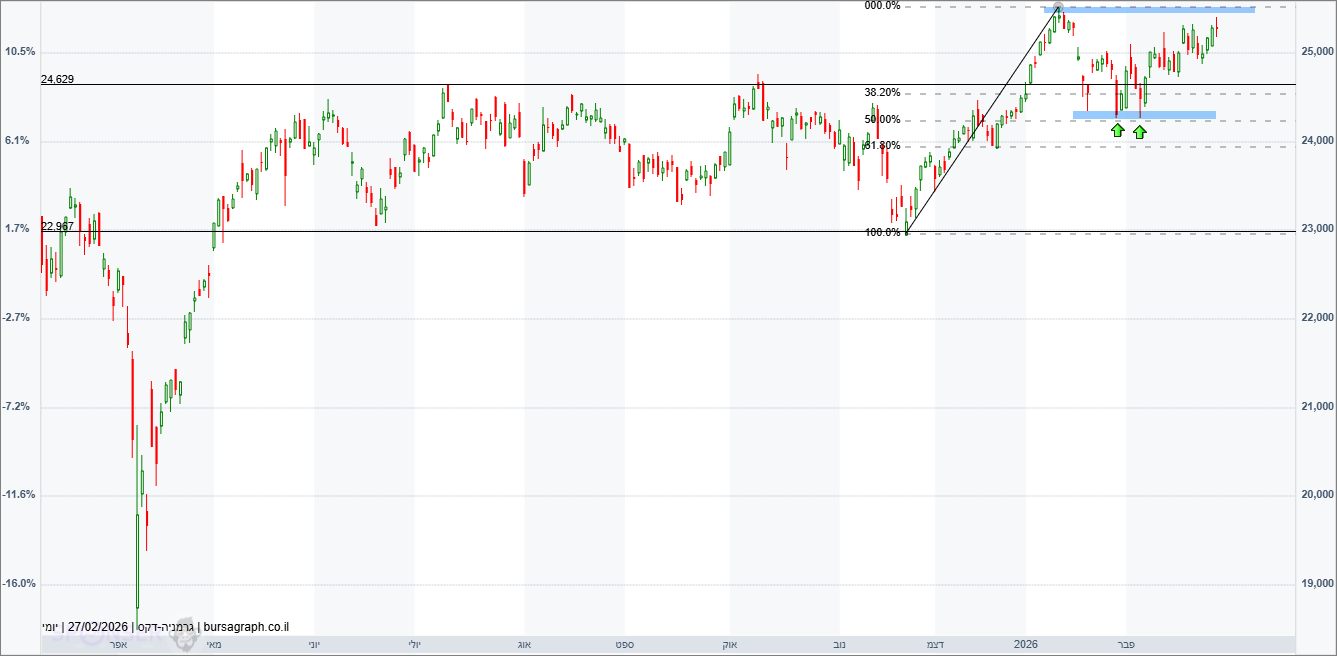
Task: Click the אוג month label on time axis
Action: coord(524,645)
